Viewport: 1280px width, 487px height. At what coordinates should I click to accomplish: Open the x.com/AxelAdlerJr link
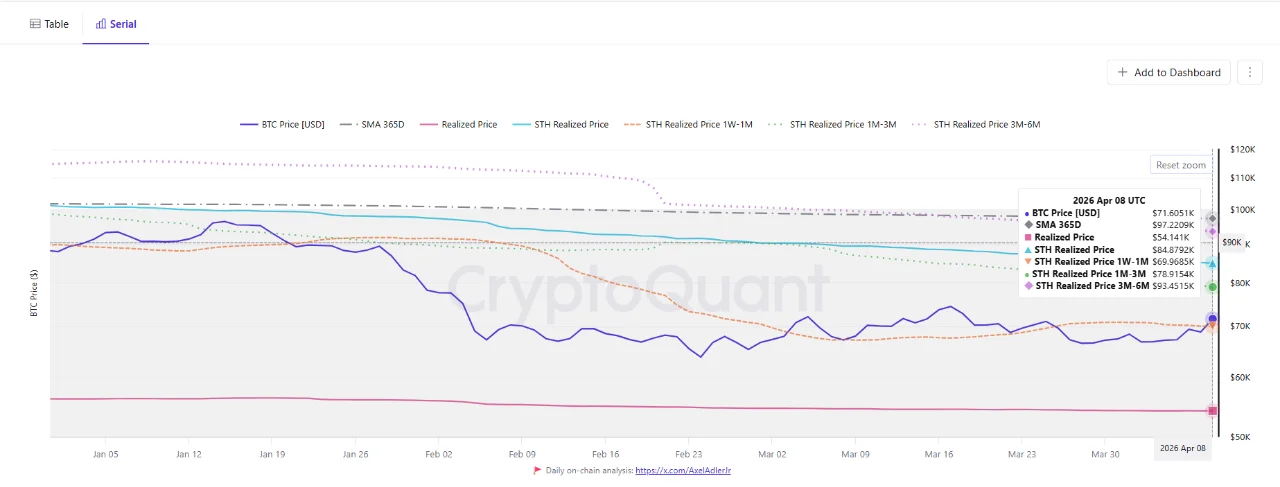[x=682, y=470]
